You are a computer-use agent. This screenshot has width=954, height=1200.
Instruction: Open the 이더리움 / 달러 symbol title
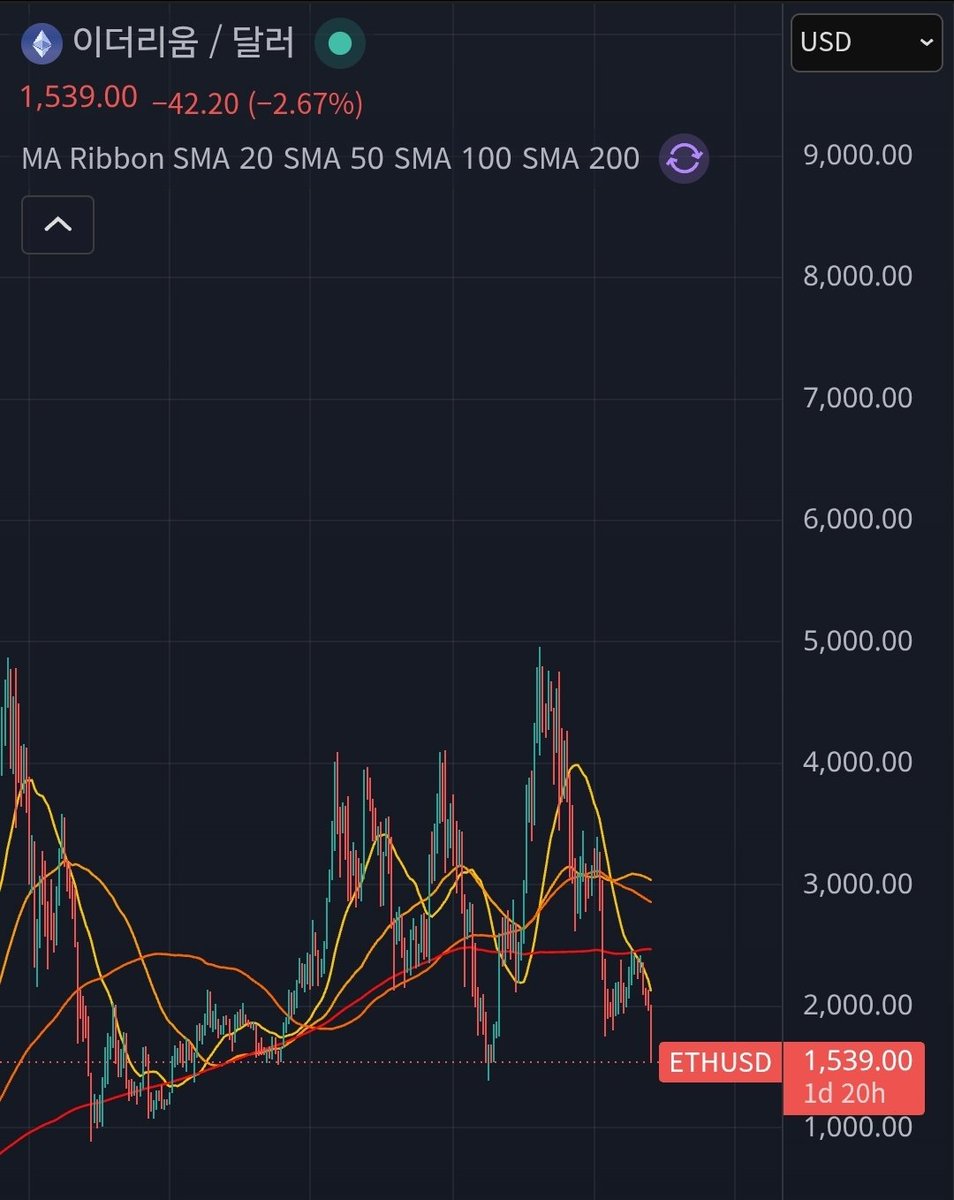pos(184,43)
